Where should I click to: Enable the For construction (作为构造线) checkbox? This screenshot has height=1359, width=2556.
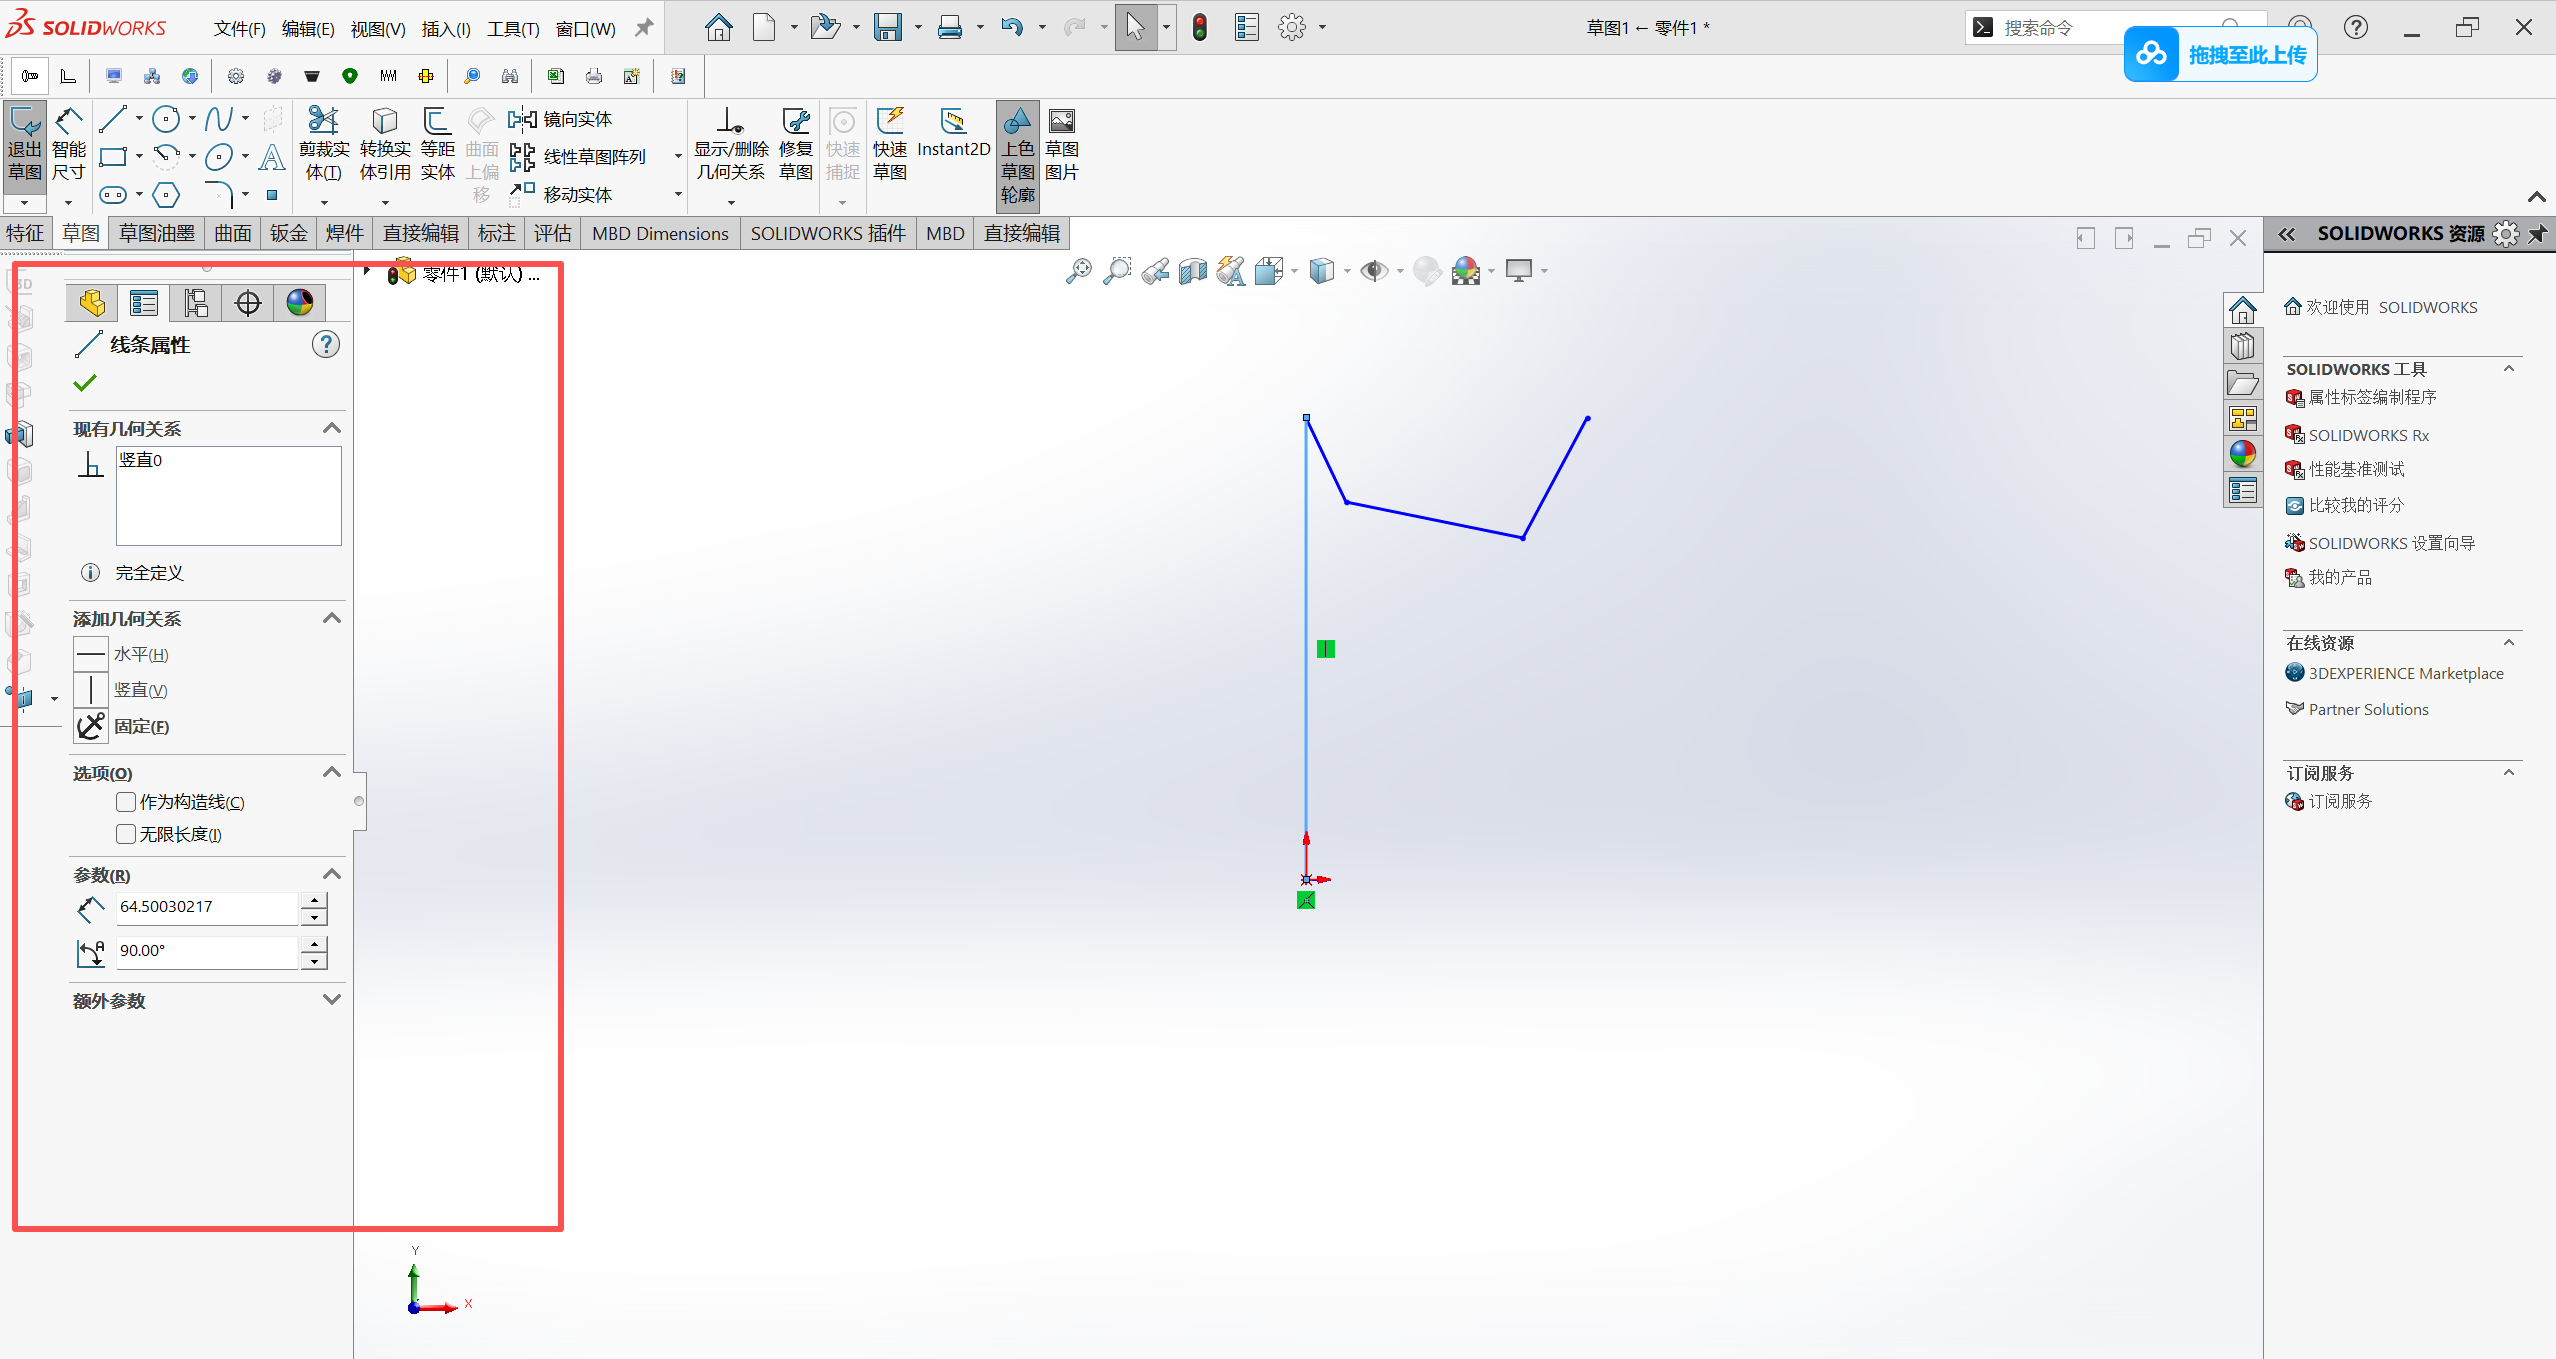(126, 802)
